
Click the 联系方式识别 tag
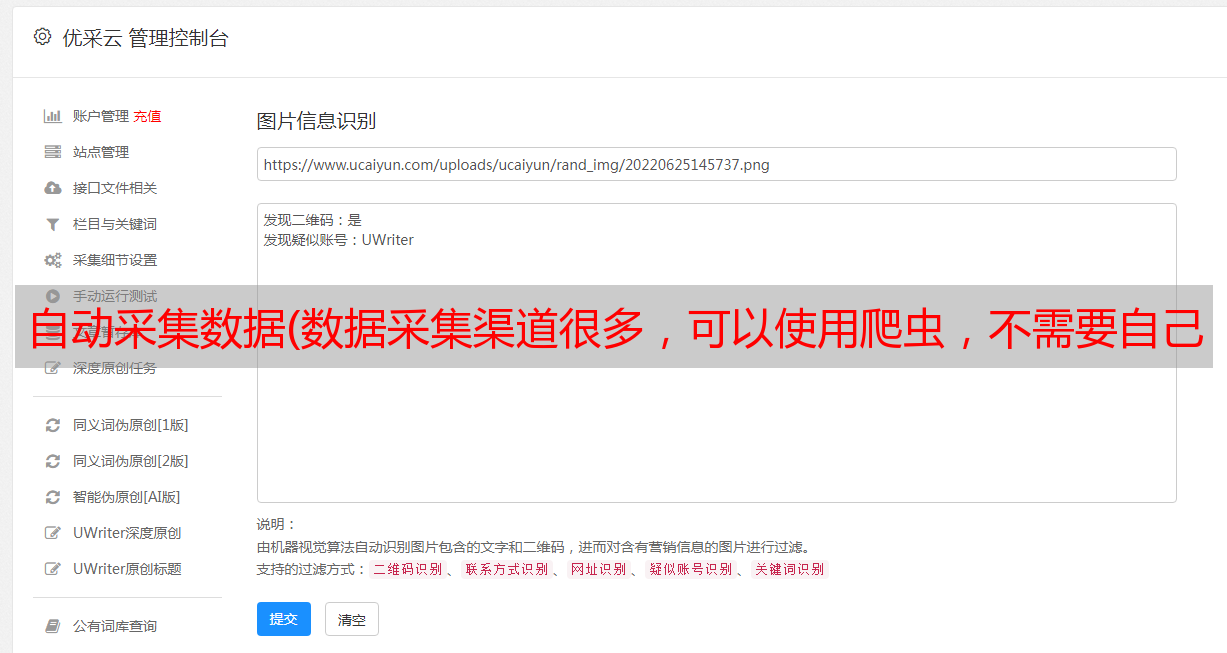coord(507,569)
